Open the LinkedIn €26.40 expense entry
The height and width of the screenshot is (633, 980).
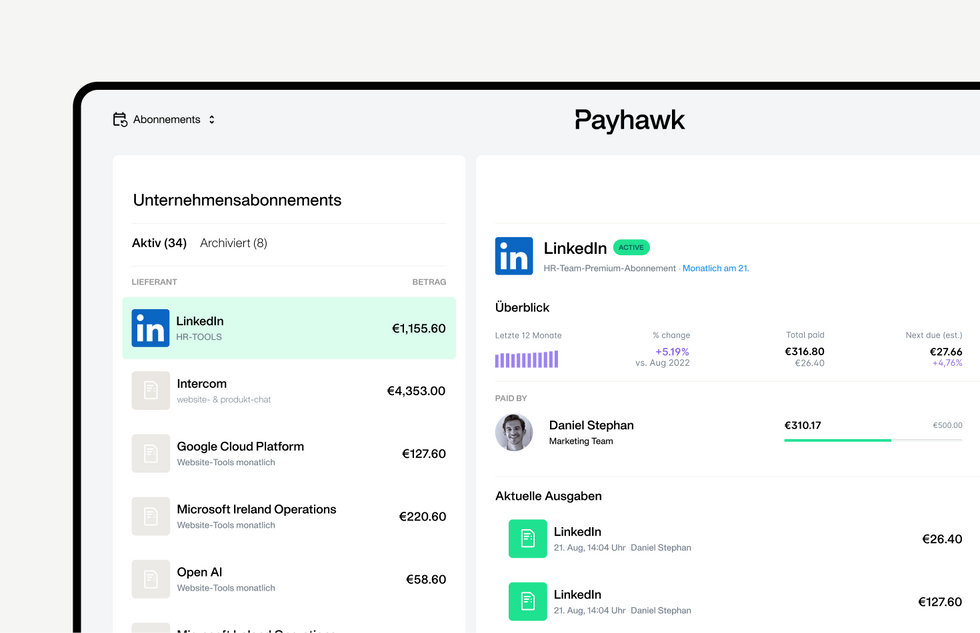[x=735, y=539]
